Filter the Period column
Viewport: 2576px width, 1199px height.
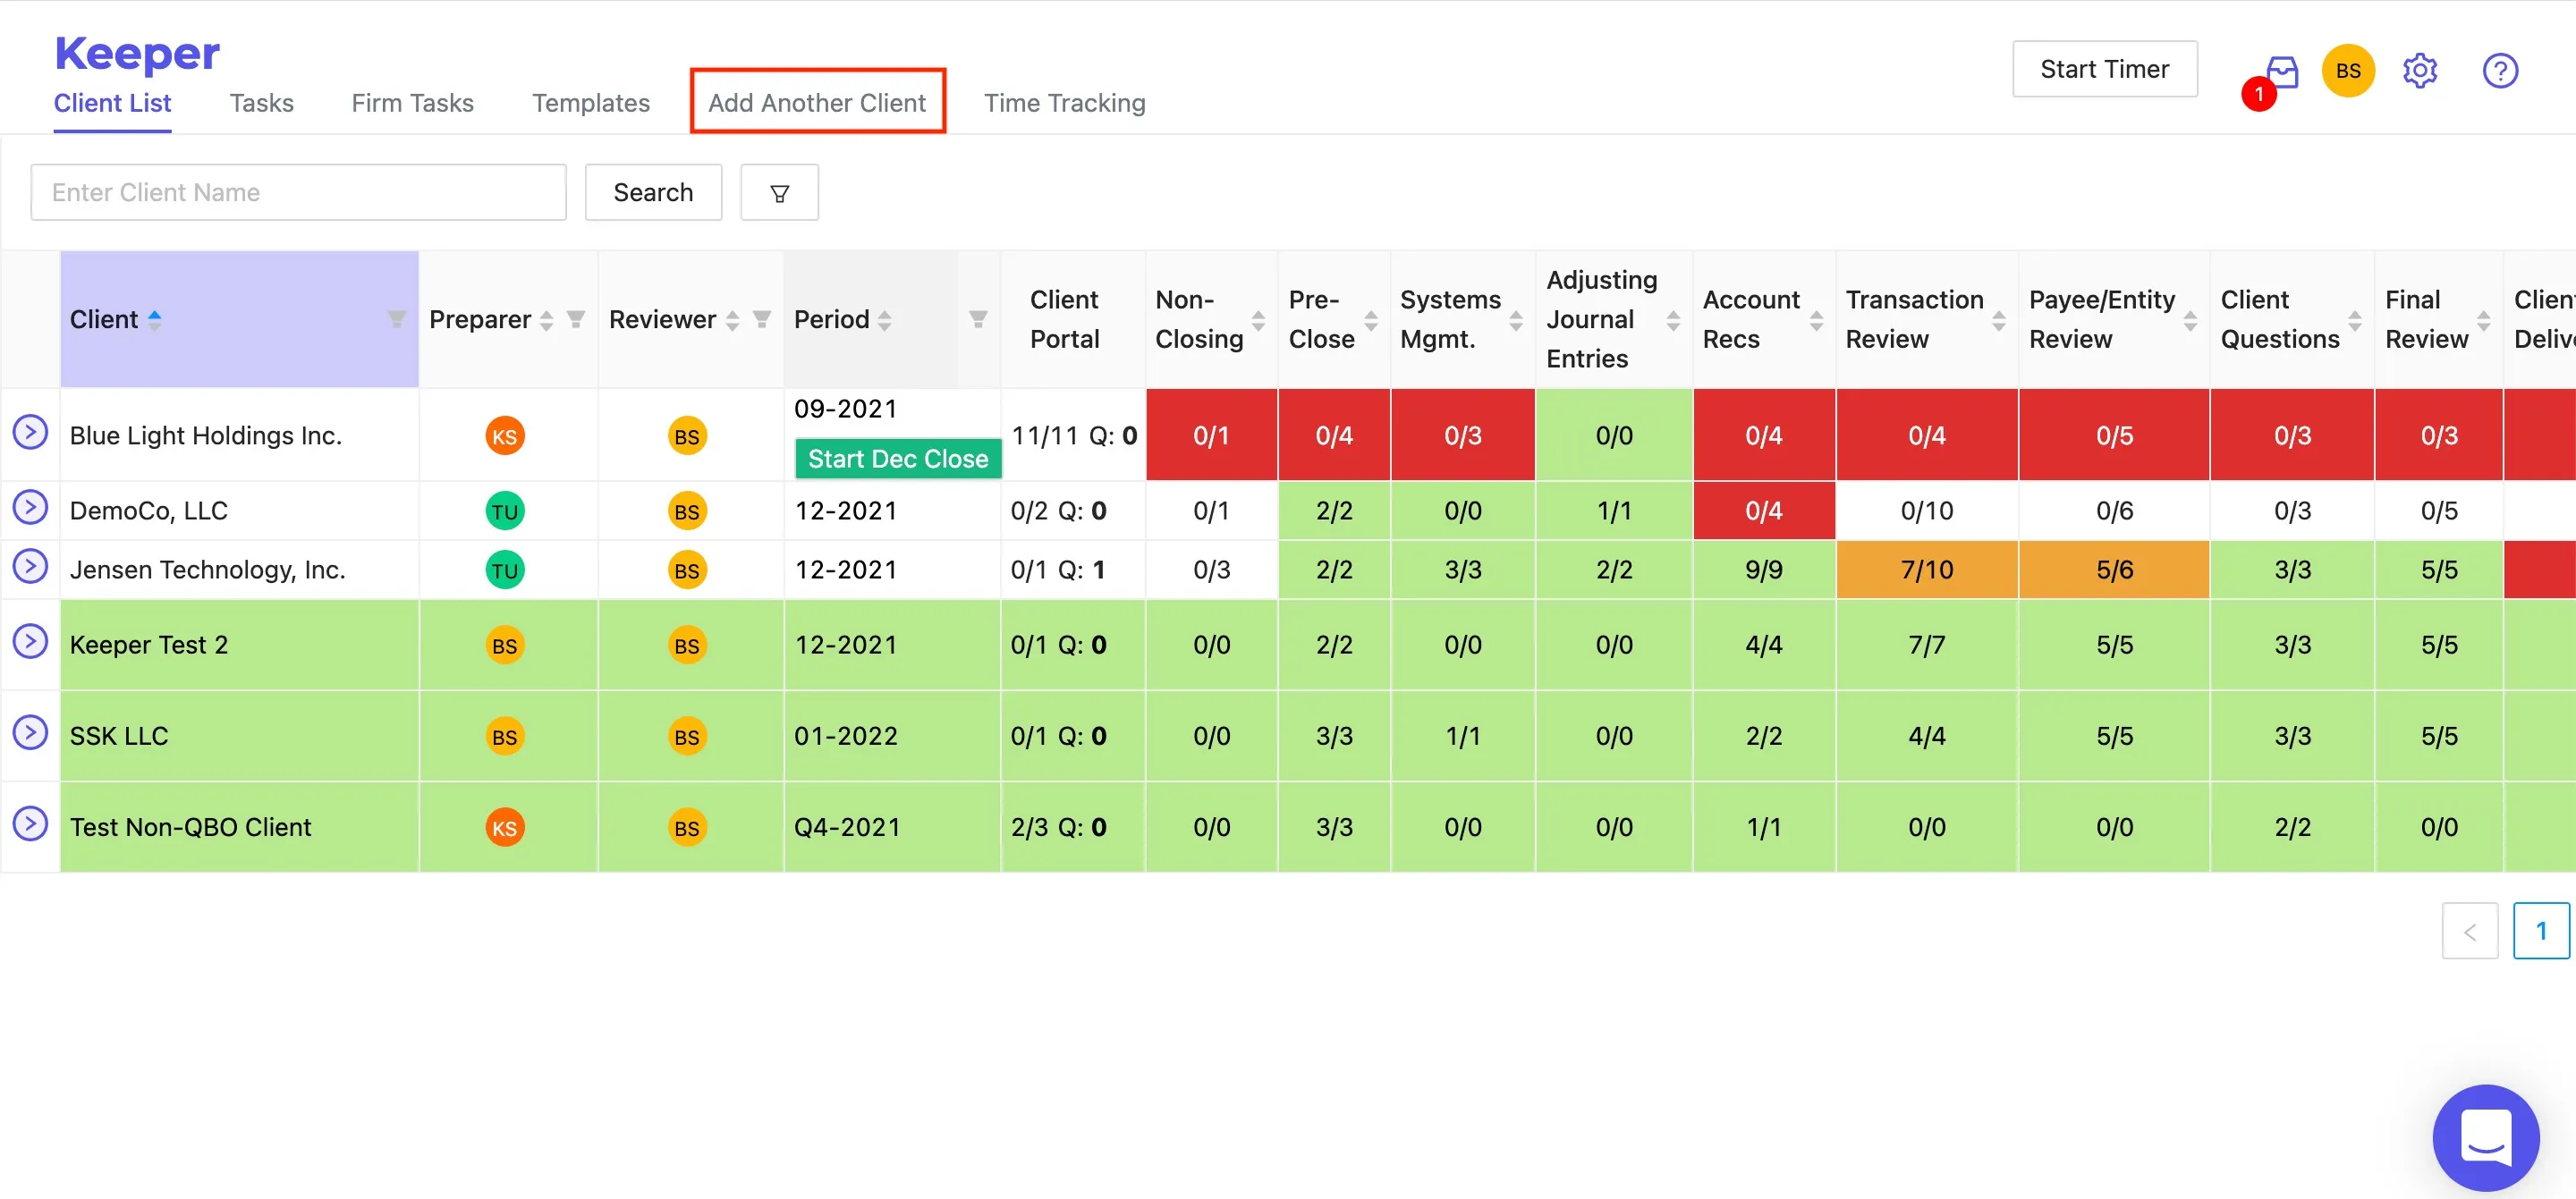978,319
